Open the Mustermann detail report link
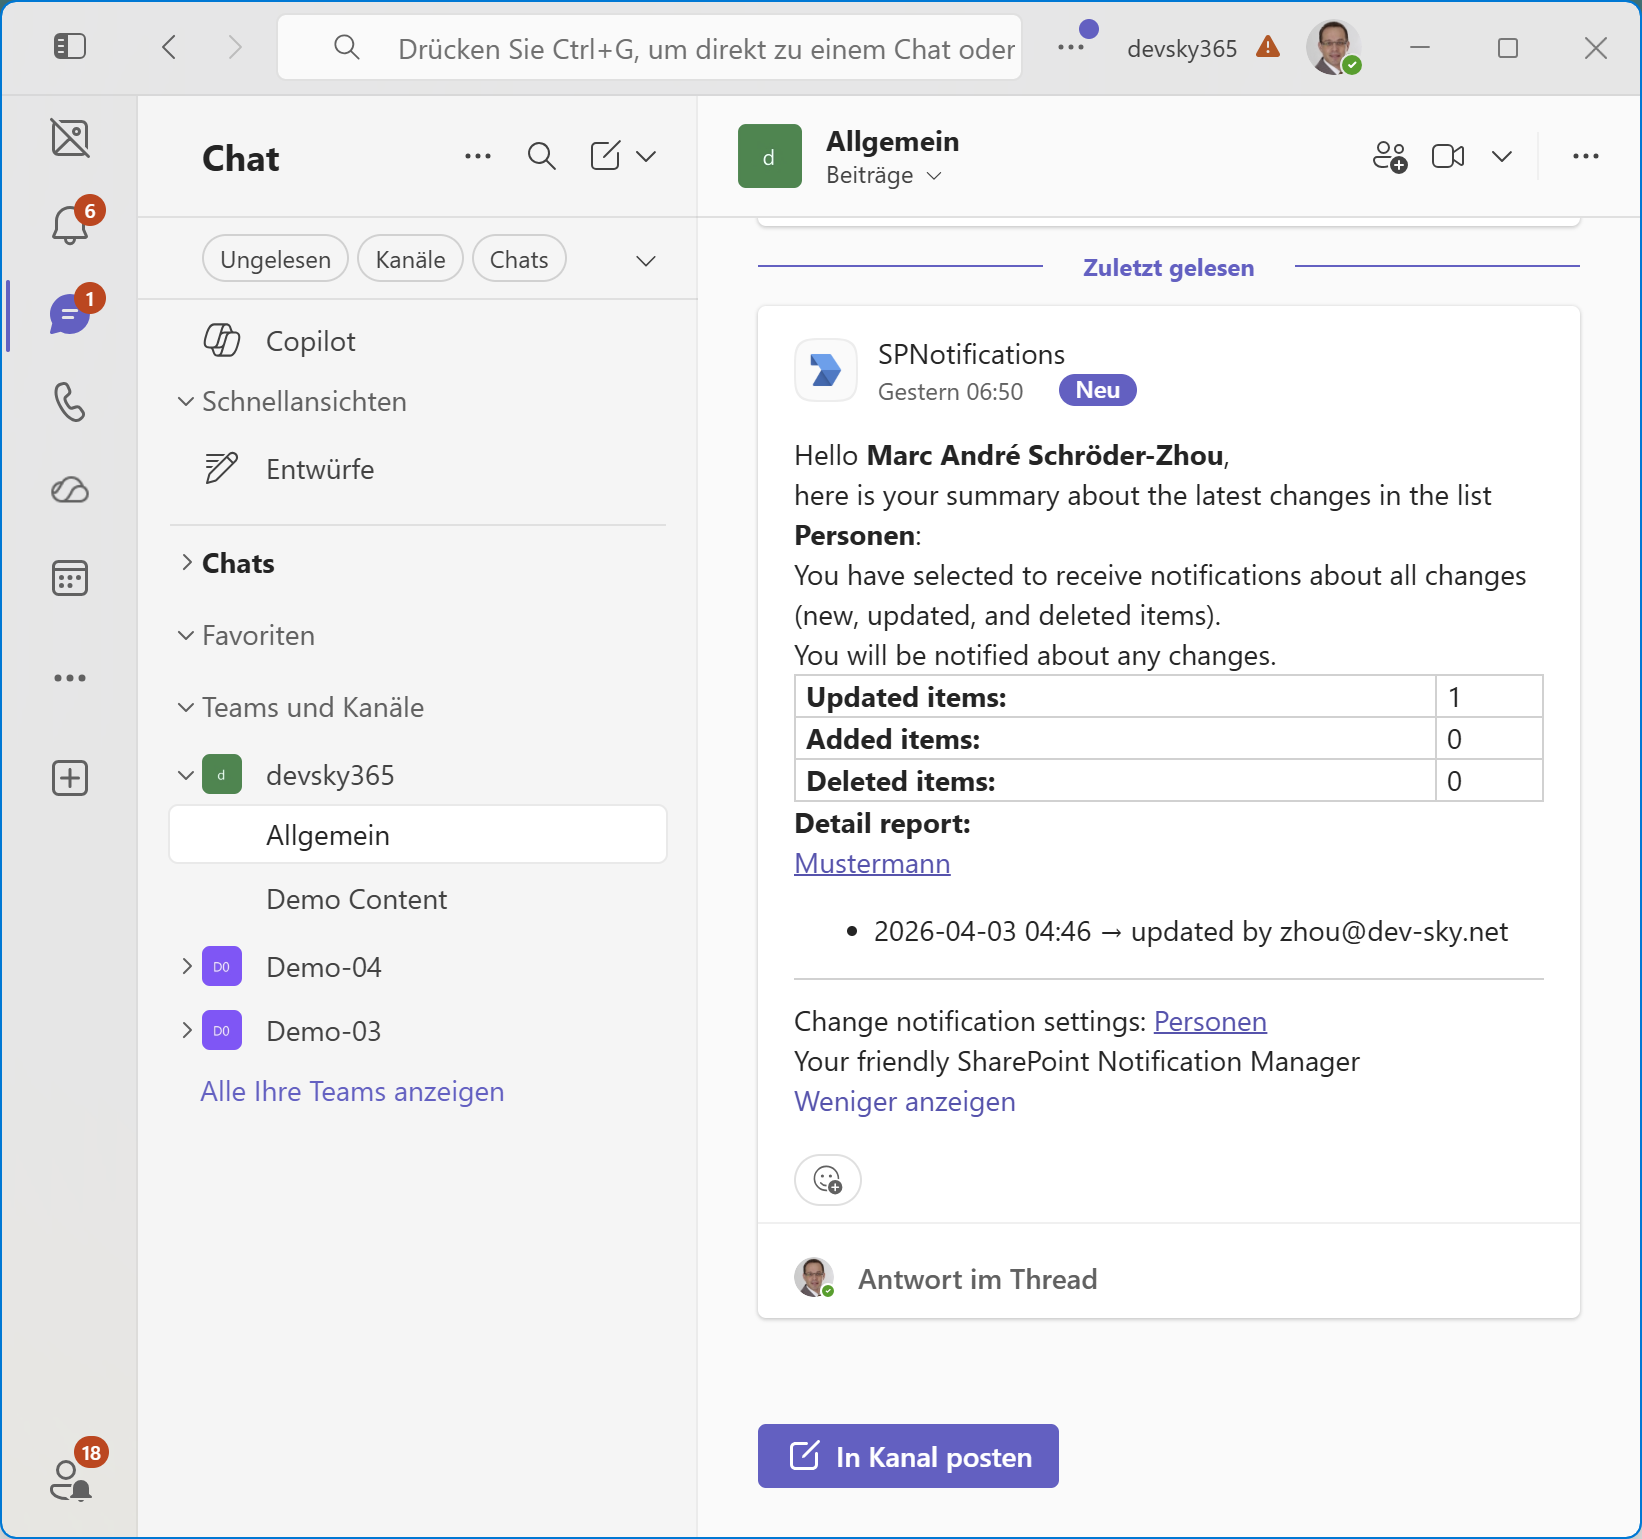Viewport: 1642px width, 1539px height. coord(871,863)
